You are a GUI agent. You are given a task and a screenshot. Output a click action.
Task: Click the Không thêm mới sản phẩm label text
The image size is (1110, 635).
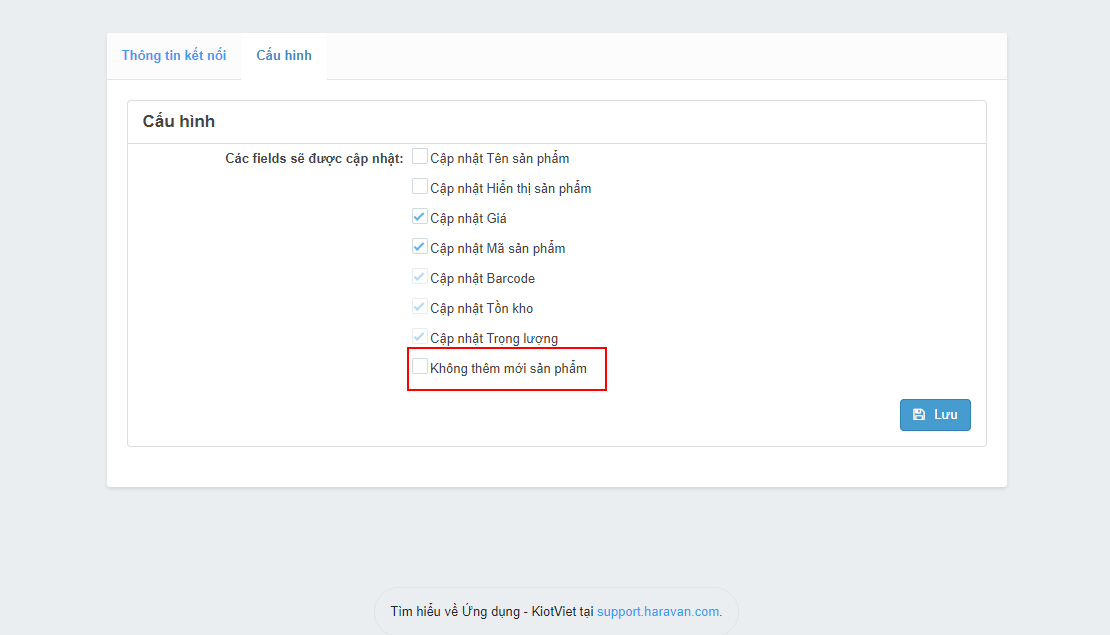tap(508, 369)
